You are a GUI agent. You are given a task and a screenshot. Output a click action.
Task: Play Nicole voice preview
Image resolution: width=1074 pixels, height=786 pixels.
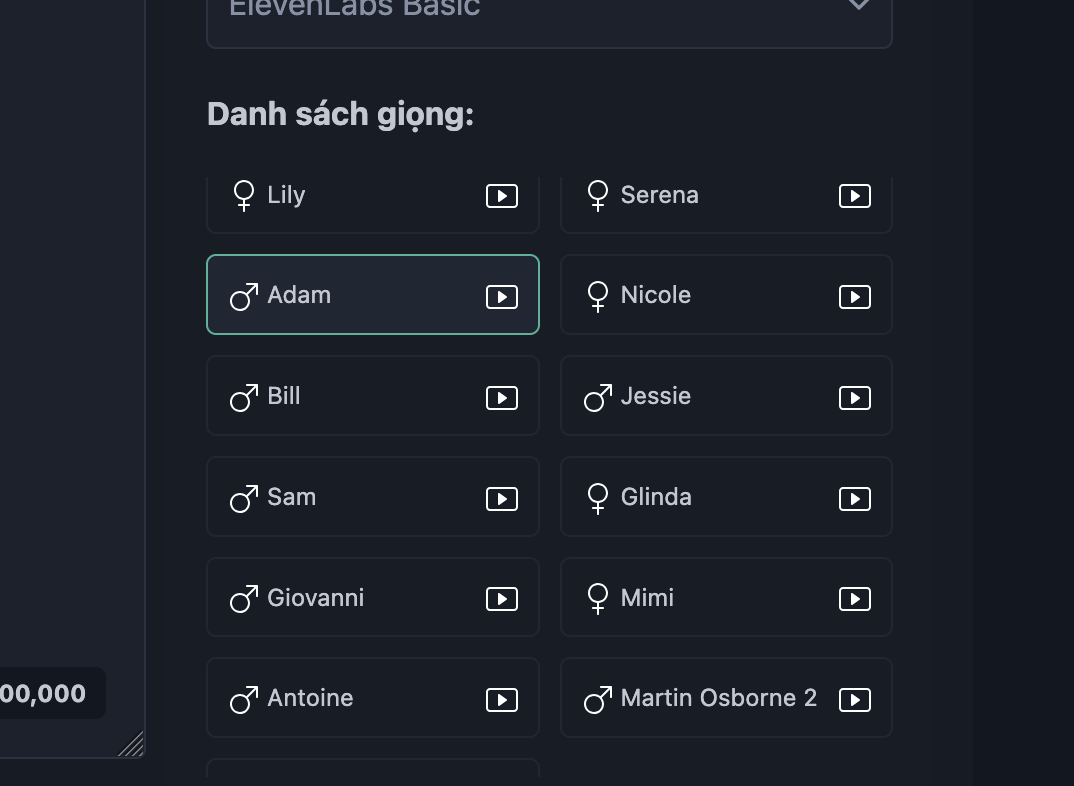855,296
